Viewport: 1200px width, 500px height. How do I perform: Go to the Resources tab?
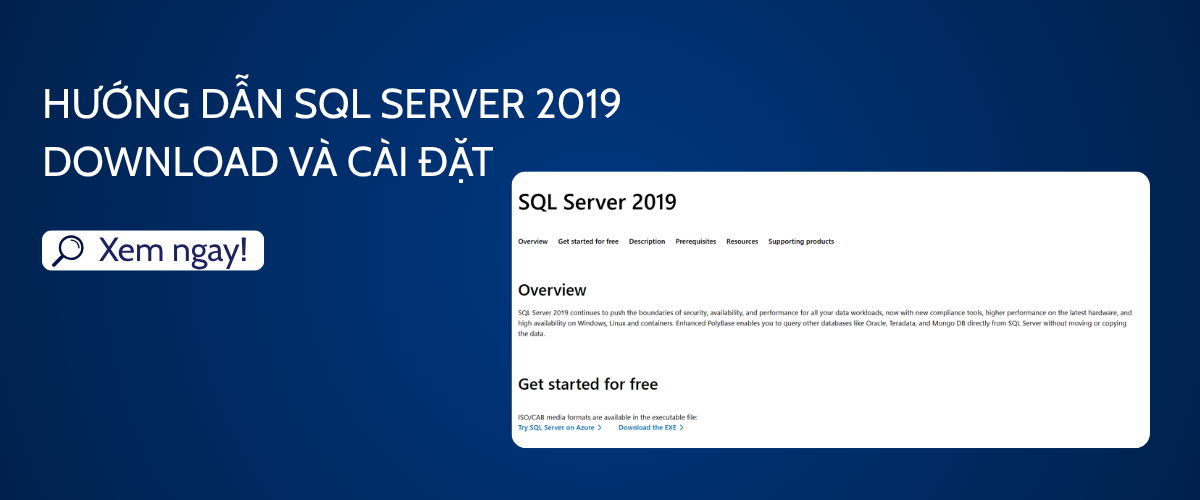tap(742, 241)
